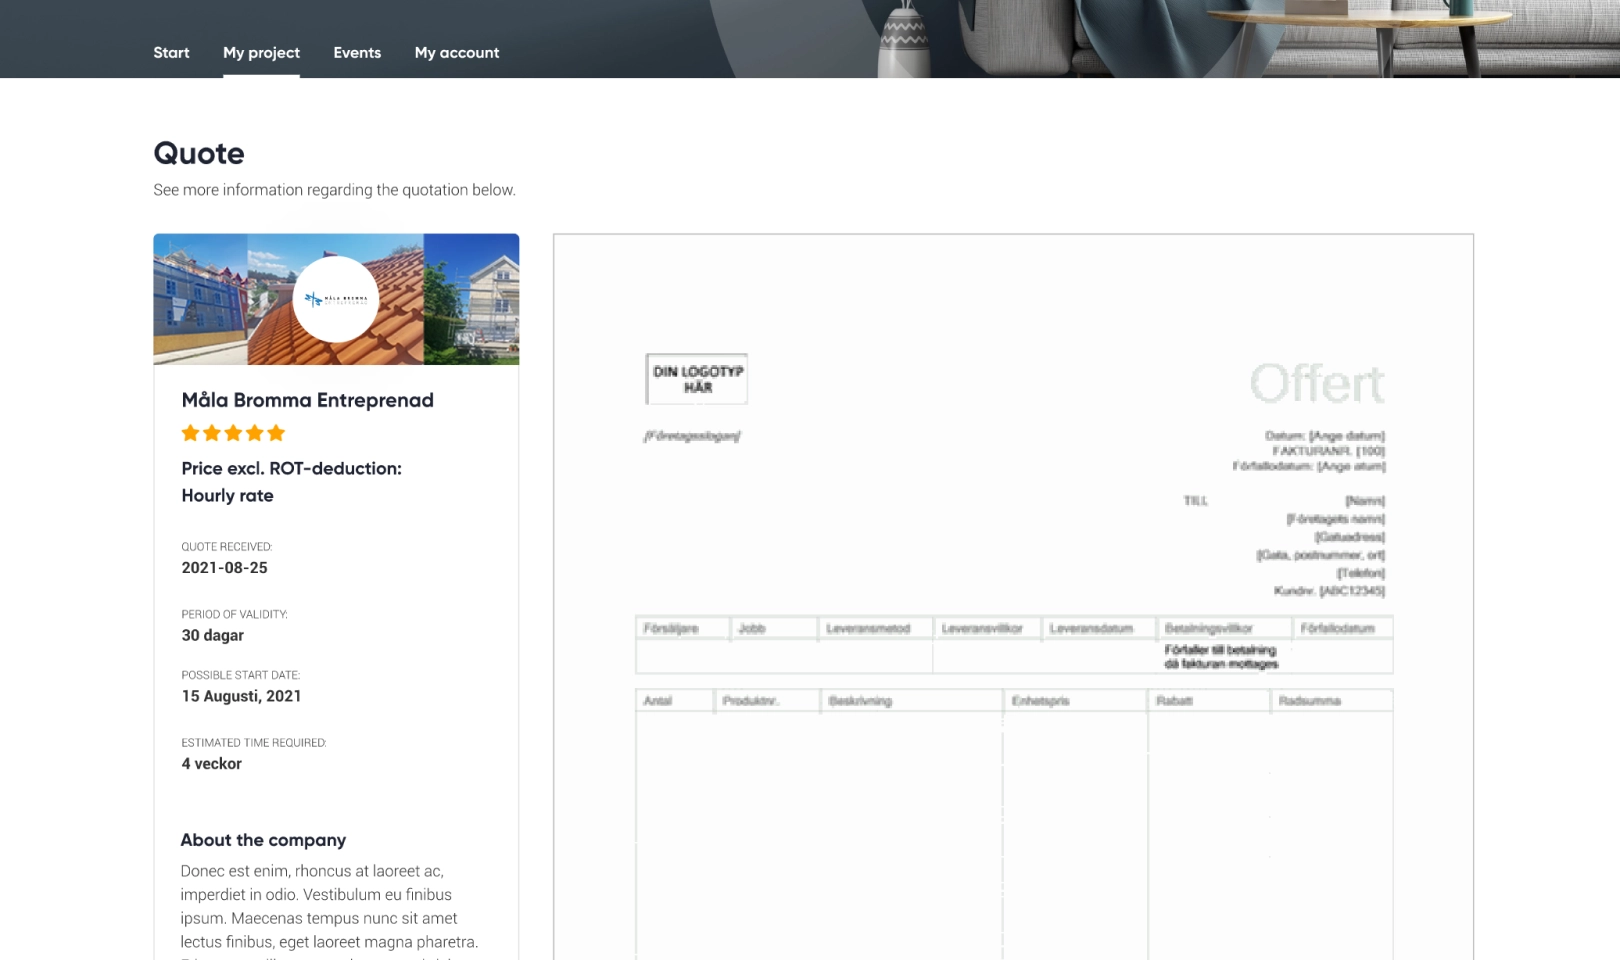Click the Offert title in document
This screenshot has height=960, width=1620.
(x=1317, y=384)
